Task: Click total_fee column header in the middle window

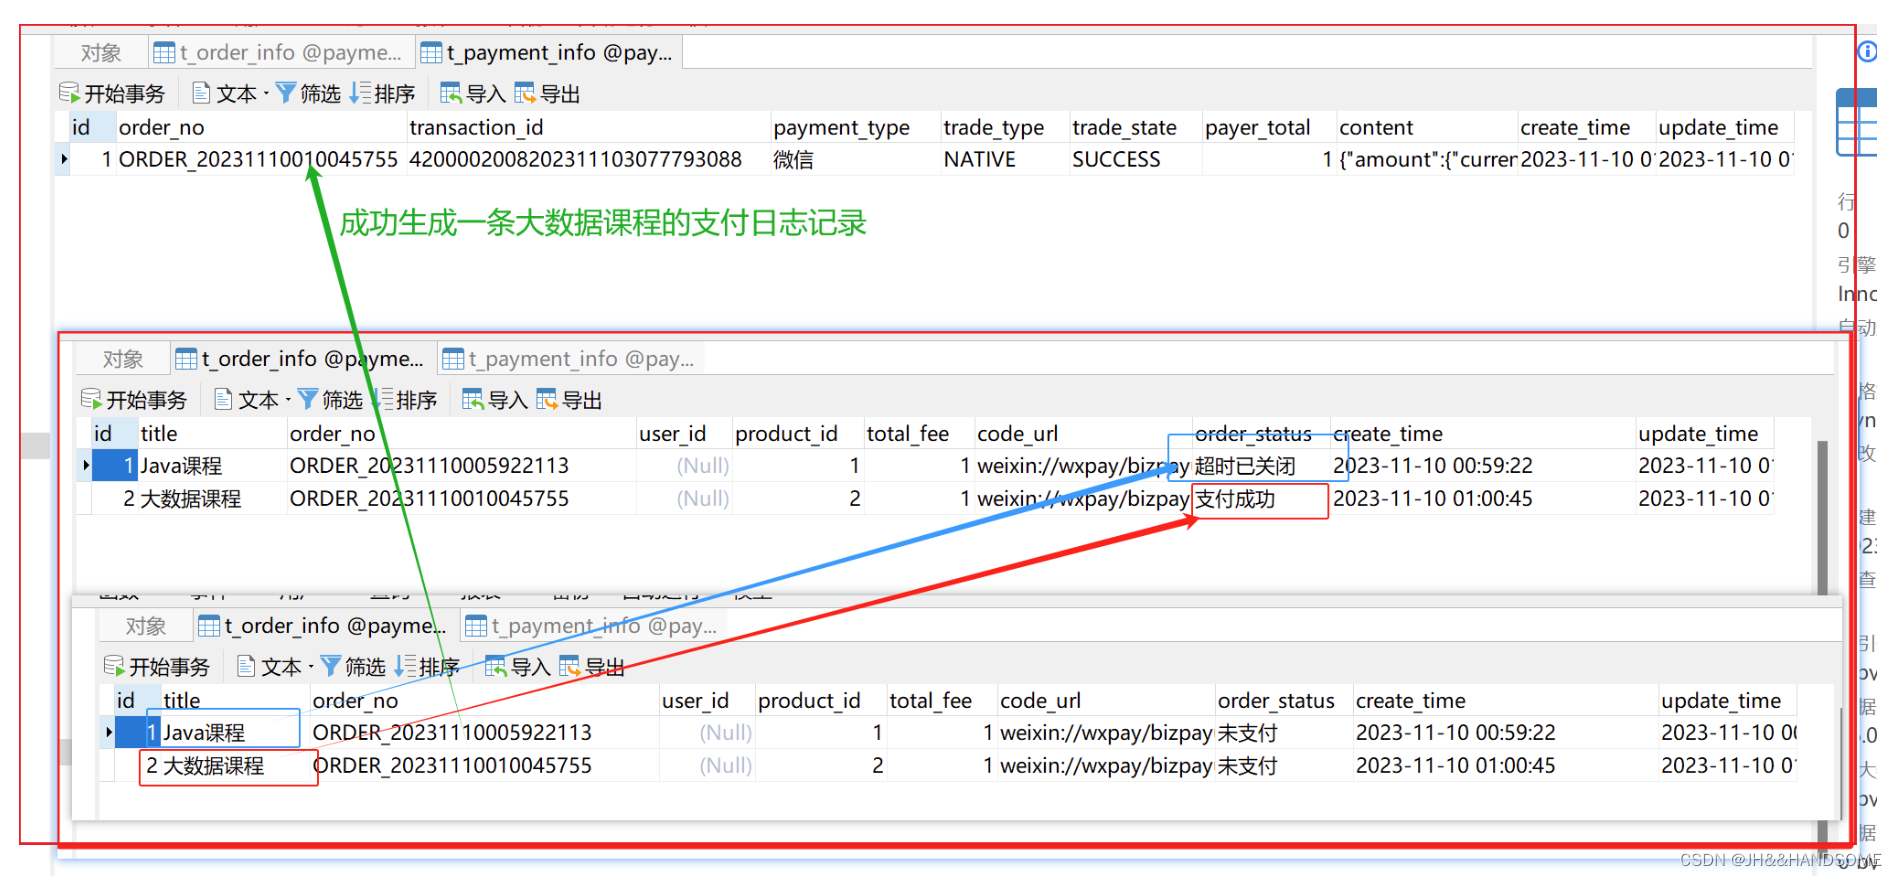Action: coord(918,433)
